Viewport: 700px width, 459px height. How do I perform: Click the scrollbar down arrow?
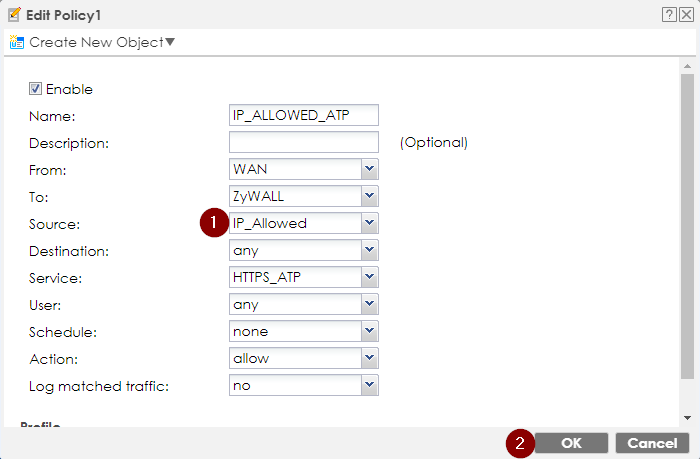pyautogui.click(x=686, y=417)
